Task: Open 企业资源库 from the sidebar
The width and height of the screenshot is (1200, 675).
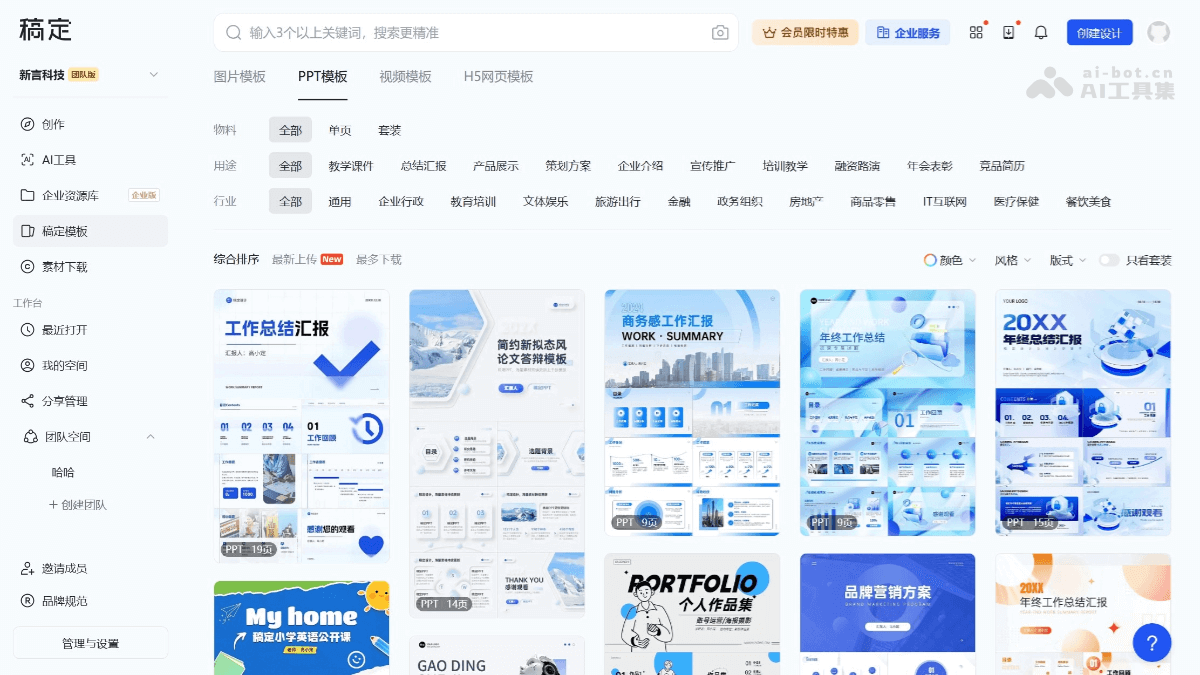Action: point(70,195)
